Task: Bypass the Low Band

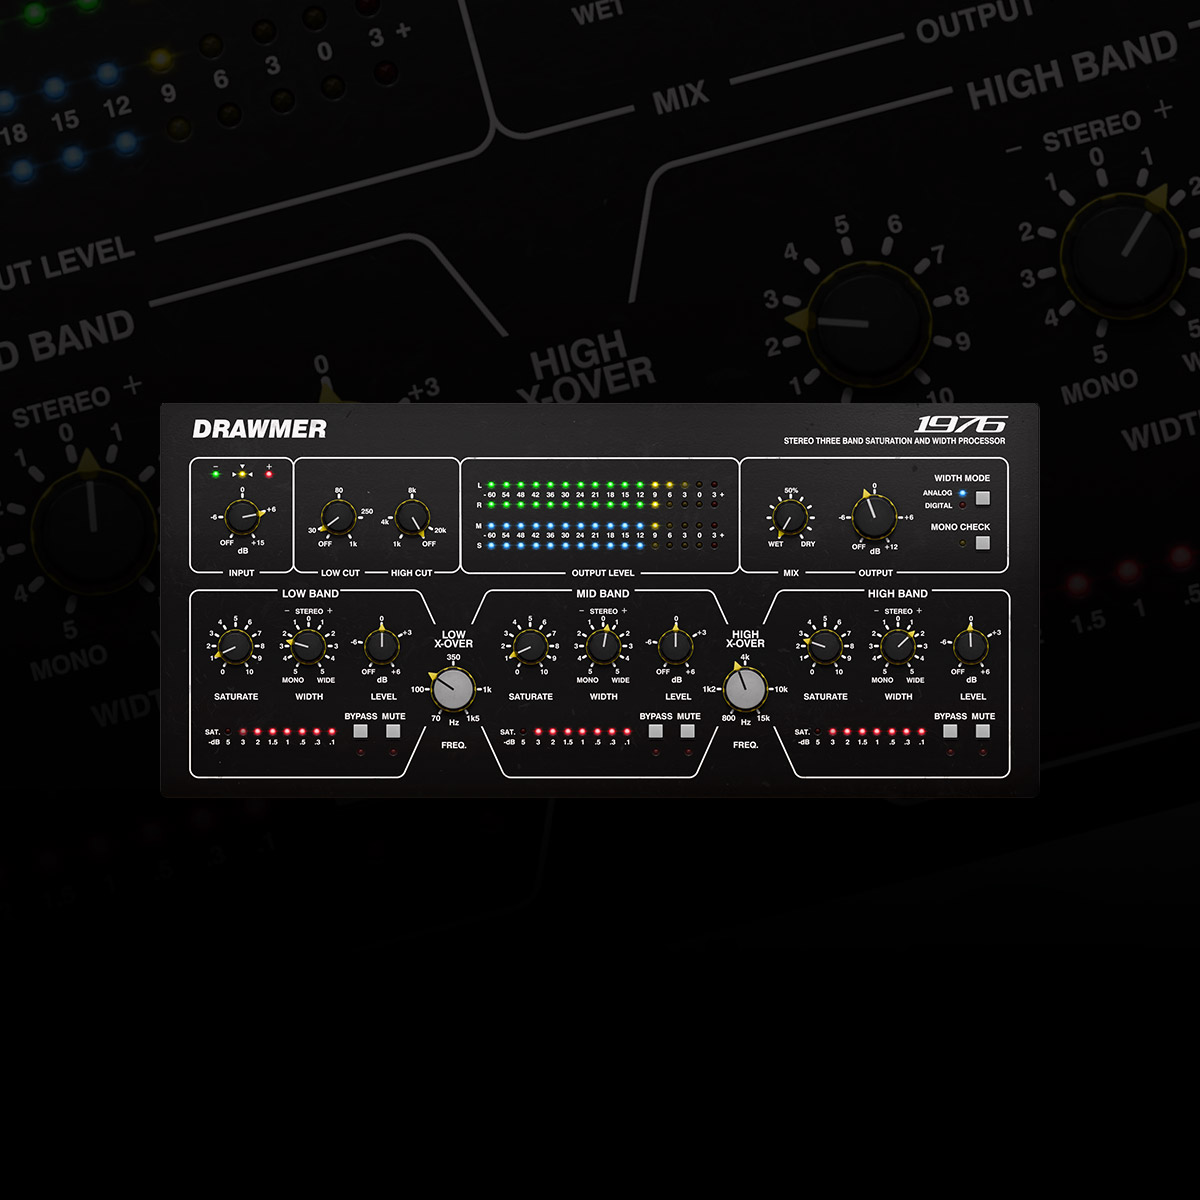Action: tap(360, 731)
